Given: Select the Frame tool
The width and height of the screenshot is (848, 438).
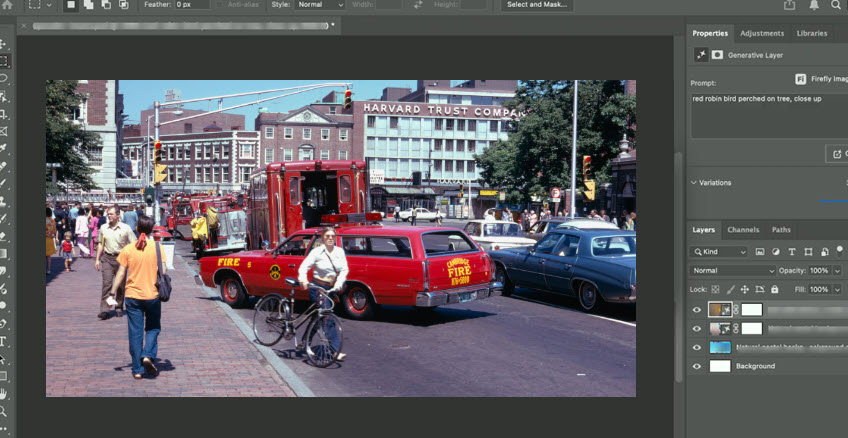Looking at the screenshot, I should [x=3, y=131].
